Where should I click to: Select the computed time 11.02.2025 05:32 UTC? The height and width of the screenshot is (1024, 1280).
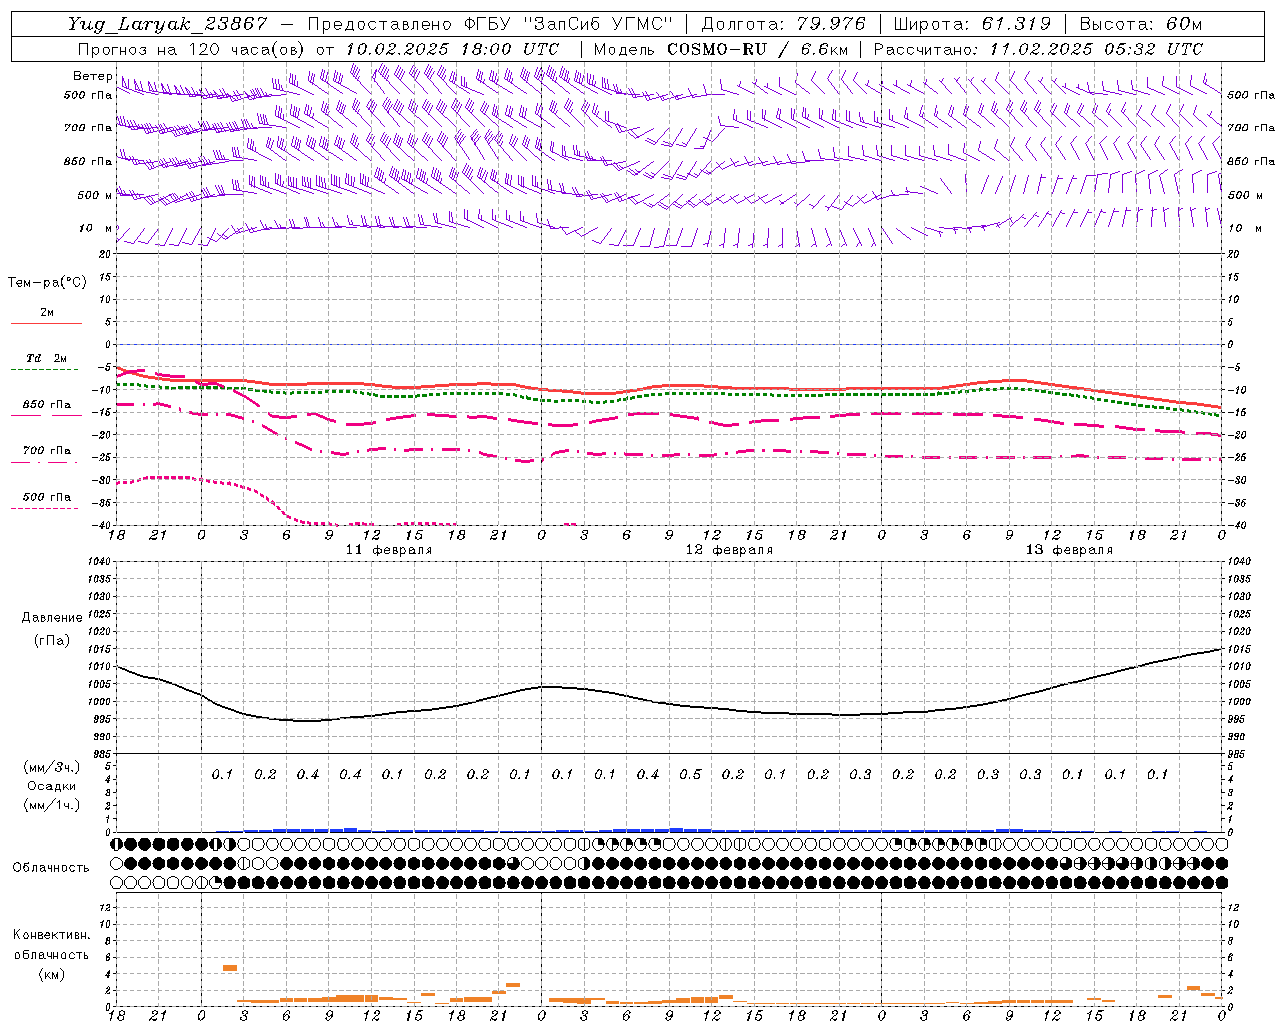(x=1096, y=49)
